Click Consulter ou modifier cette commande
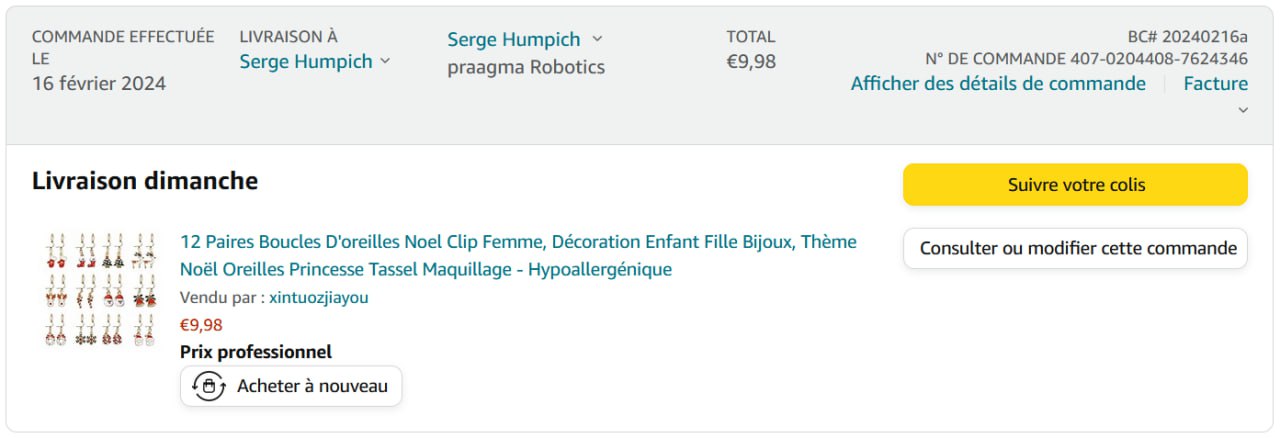This screenshot has width=1280, height=438. pyautogui.click(x=1075, y=248)
